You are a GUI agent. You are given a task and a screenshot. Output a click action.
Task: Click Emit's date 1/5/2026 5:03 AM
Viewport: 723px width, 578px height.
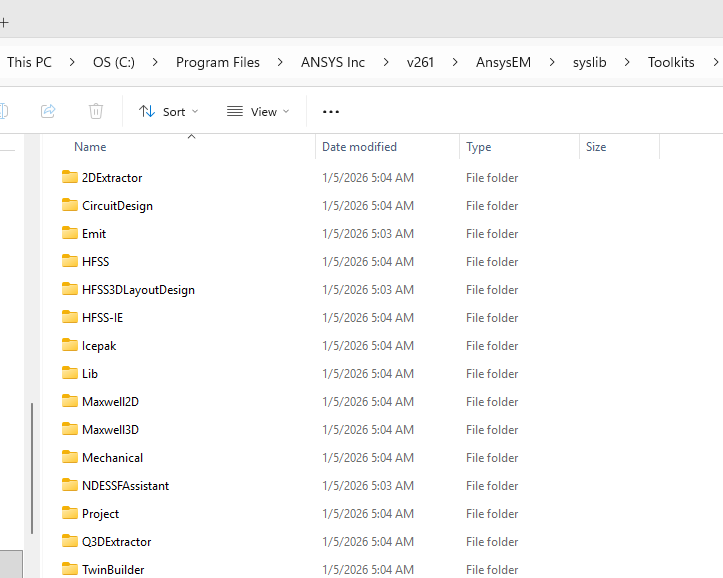coord(368,234)
